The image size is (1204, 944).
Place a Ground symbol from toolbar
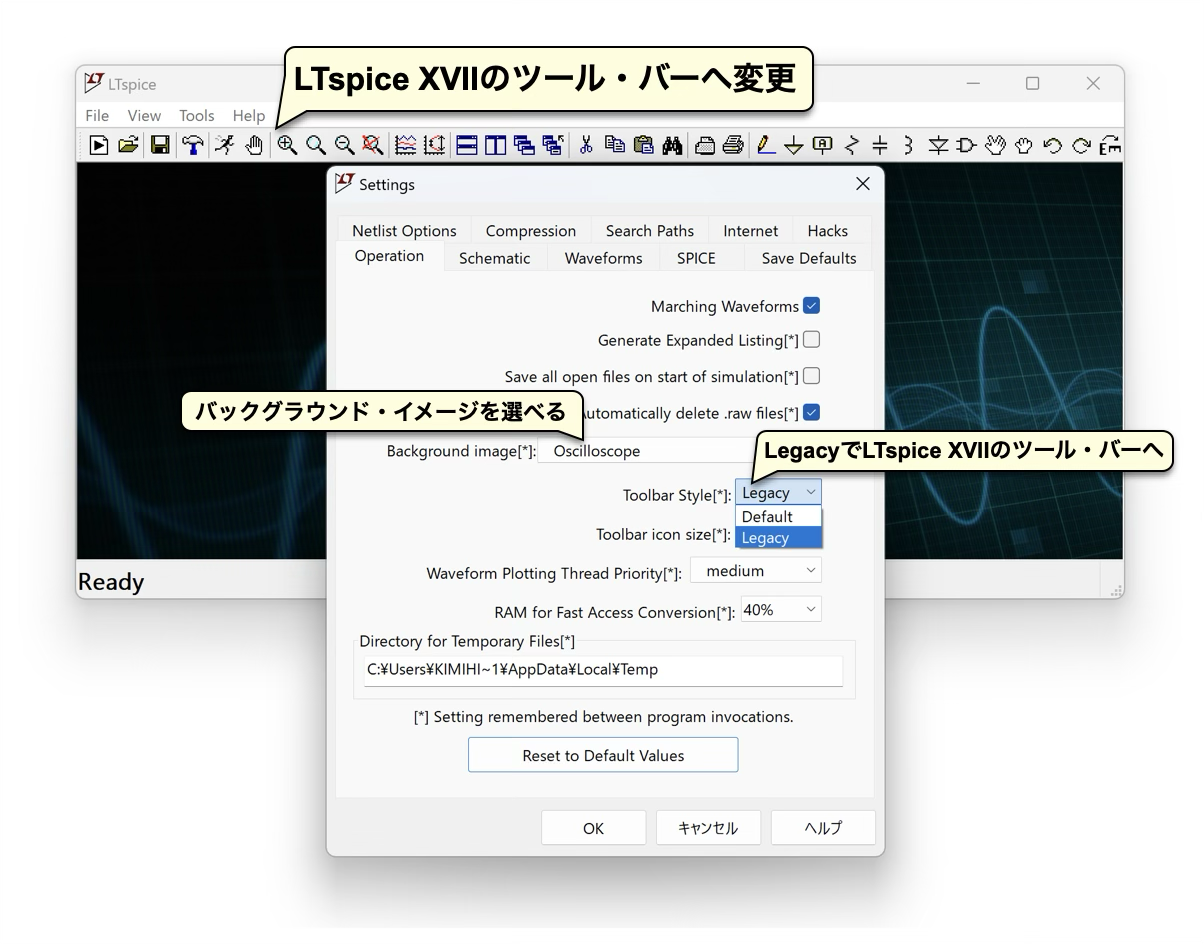[x=794, y=146]
